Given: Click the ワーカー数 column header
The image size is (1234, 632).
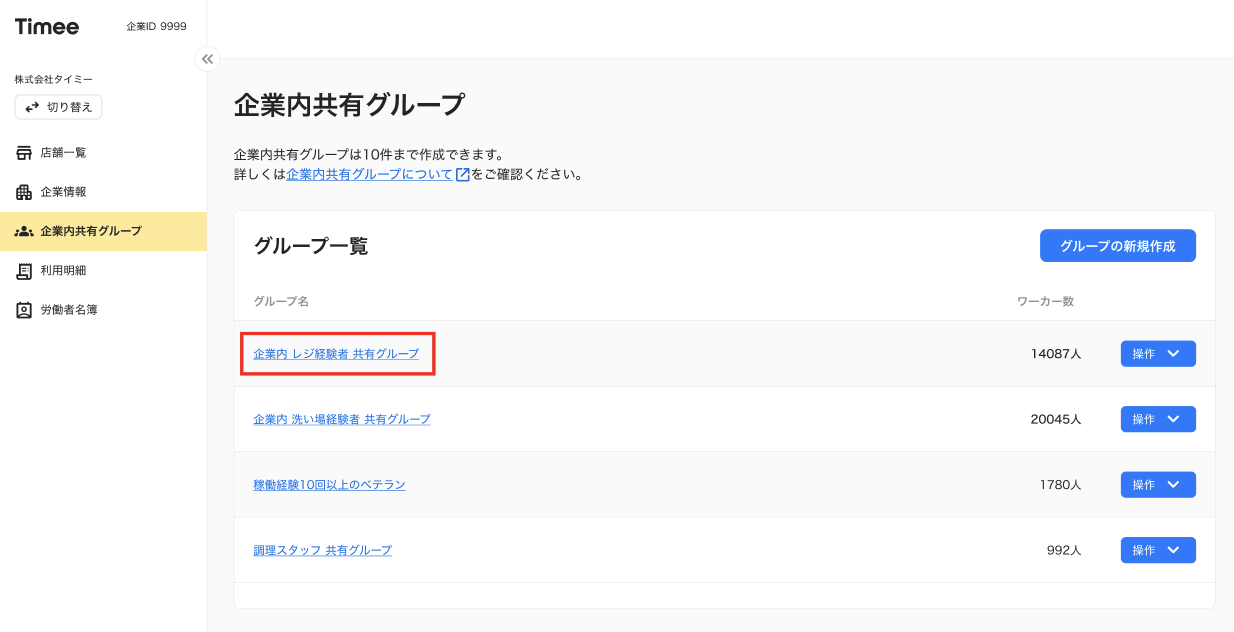Looking at the screenshot, I should [x=1045, y=301].
